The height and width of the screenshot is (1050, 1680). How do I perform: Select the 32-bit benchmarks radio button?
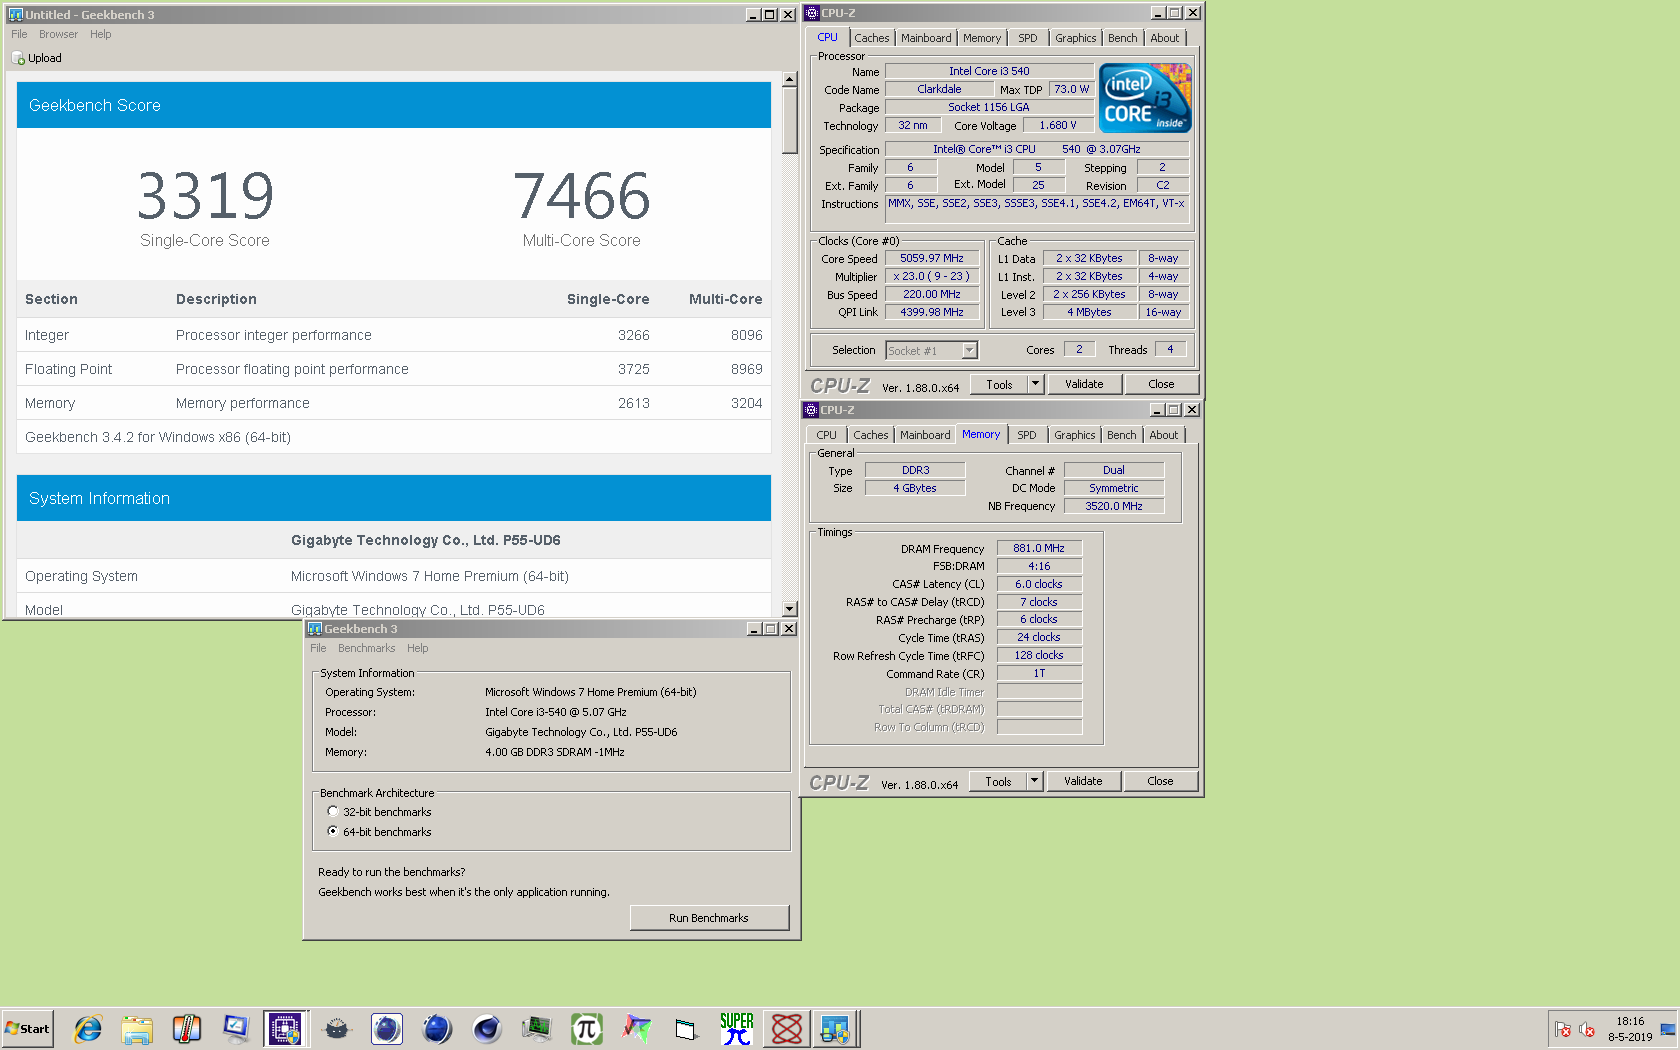[x=333, y=811]
